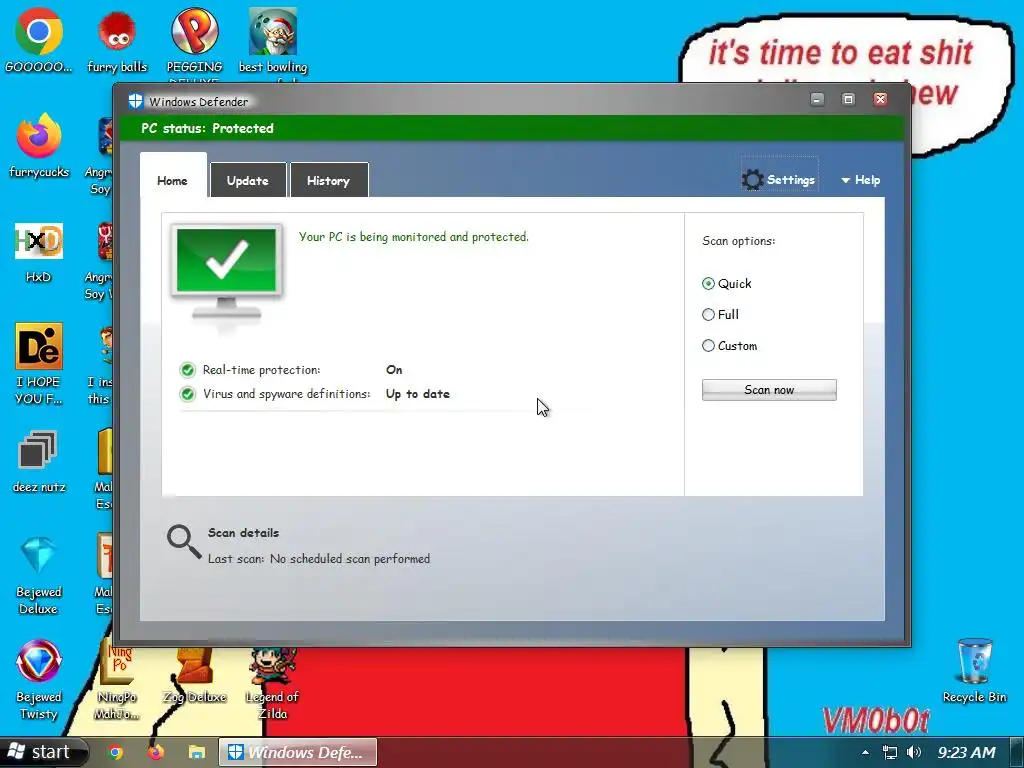Click the Settings gear icon
Image resolution: width=1024 pixels, height=768 pixels.
(752, 179)
